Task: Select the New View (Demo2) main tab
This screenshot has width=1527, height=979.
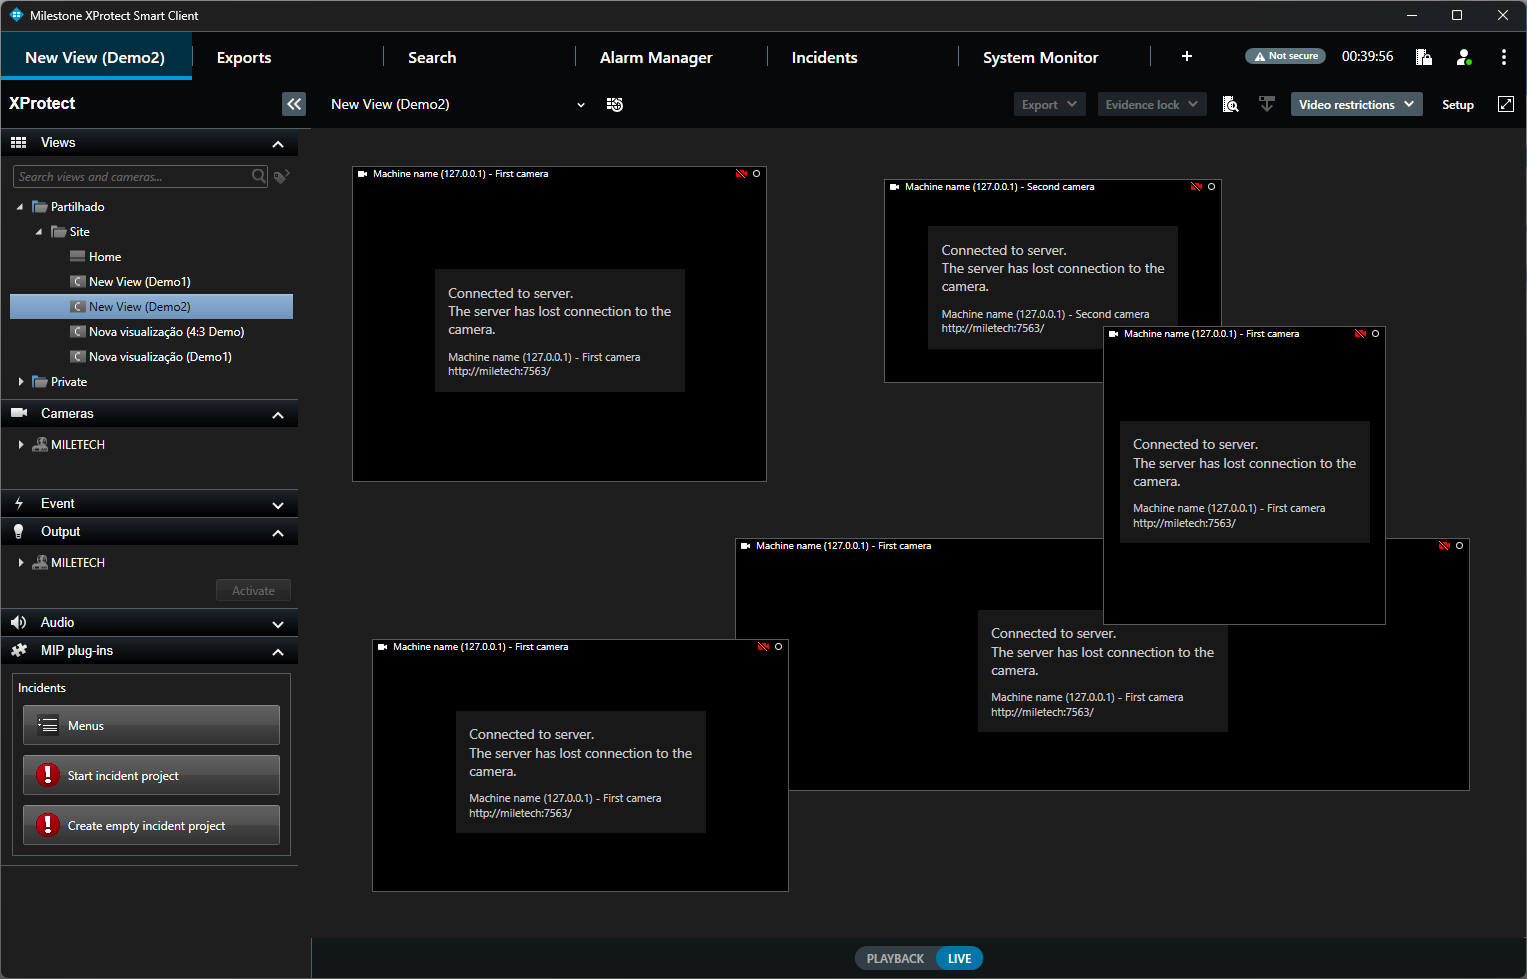Action: point(95,57)
